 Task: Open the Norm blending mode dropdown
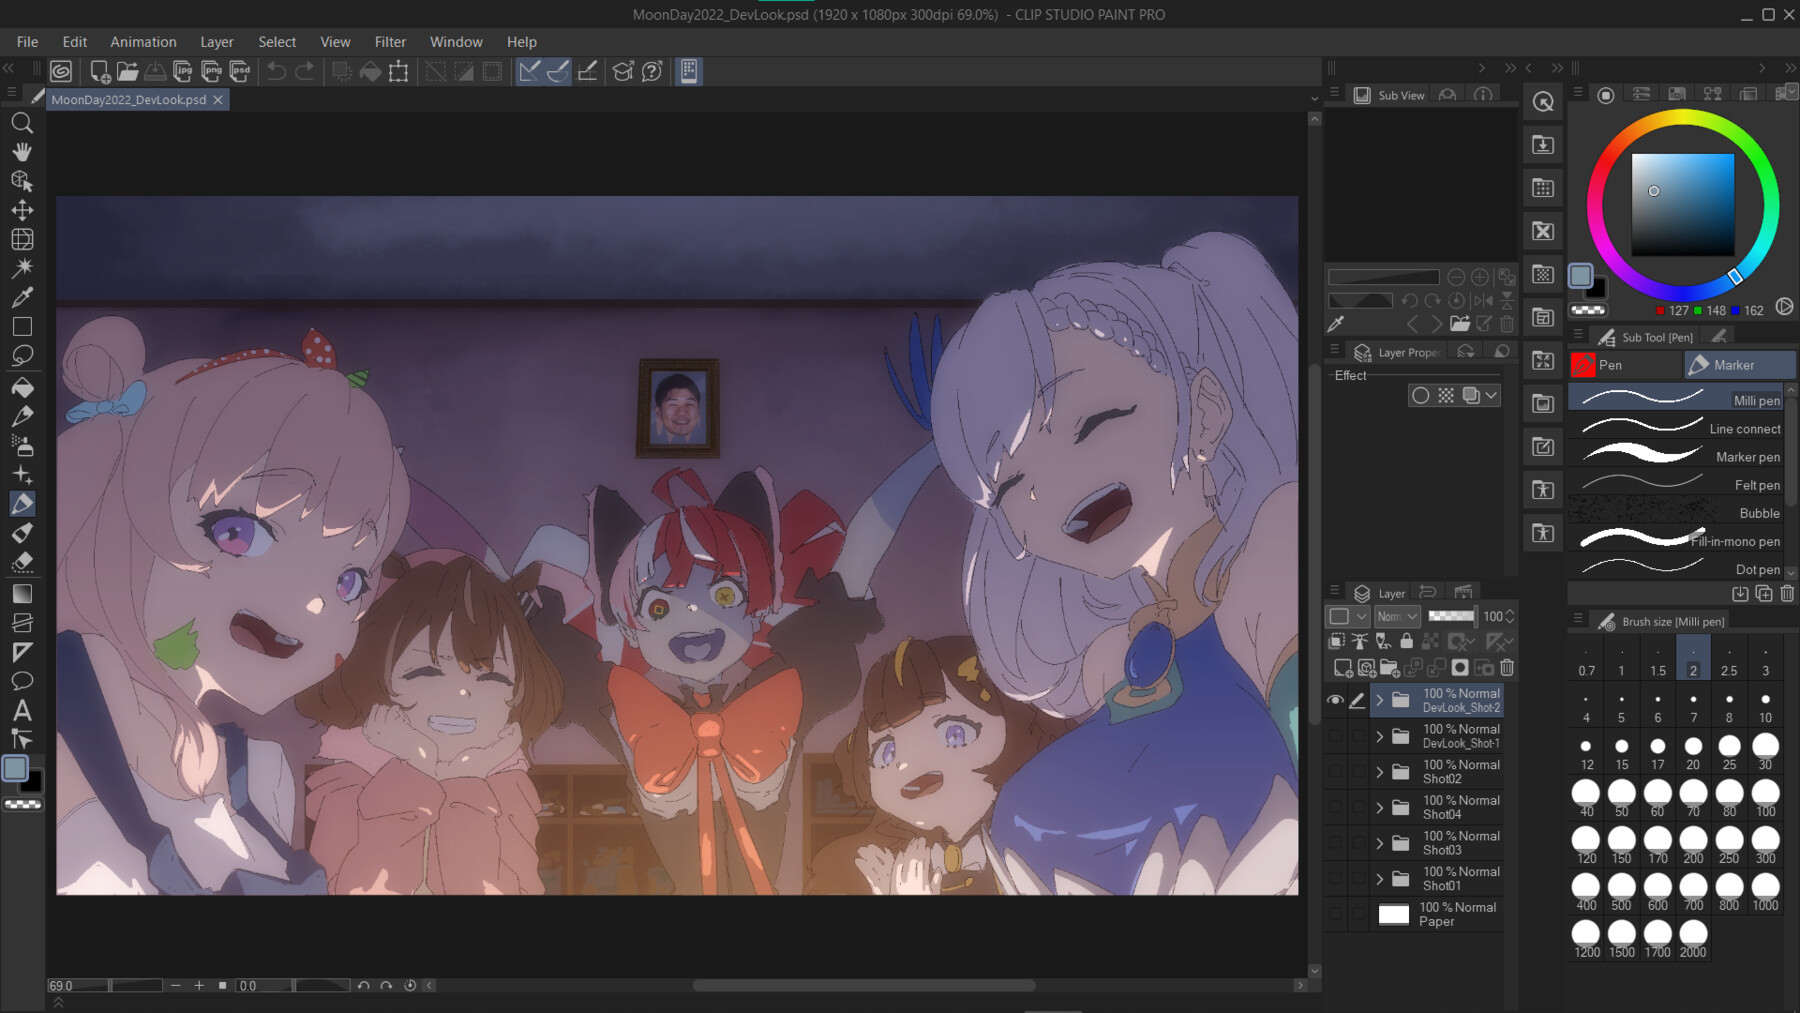[x=1397, y=616]
